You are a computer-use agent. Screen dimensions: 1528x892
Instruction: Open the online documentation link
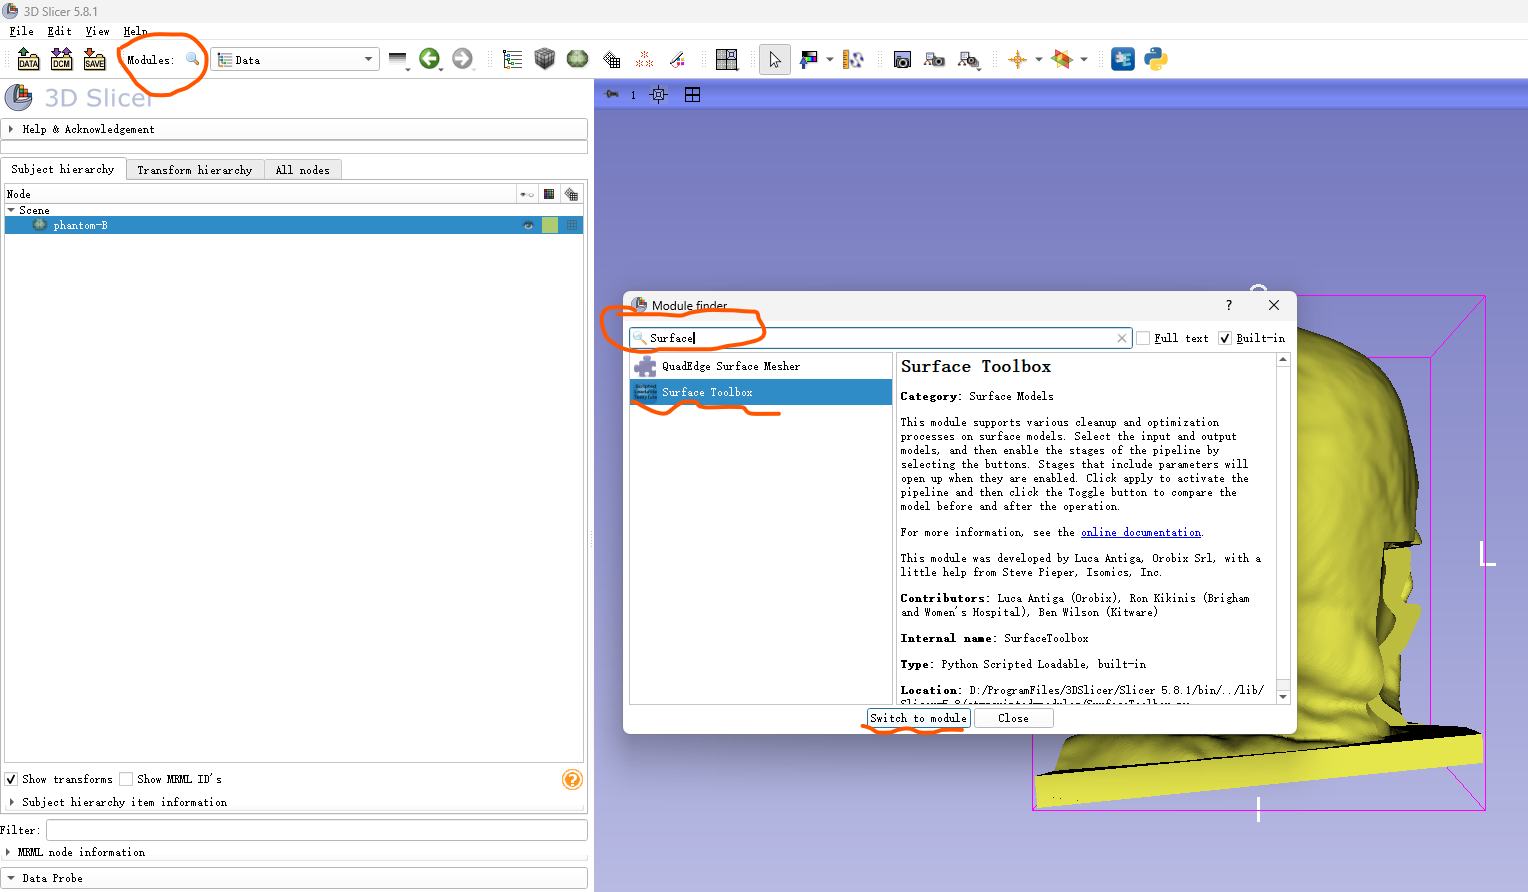tap(1141, 533)
